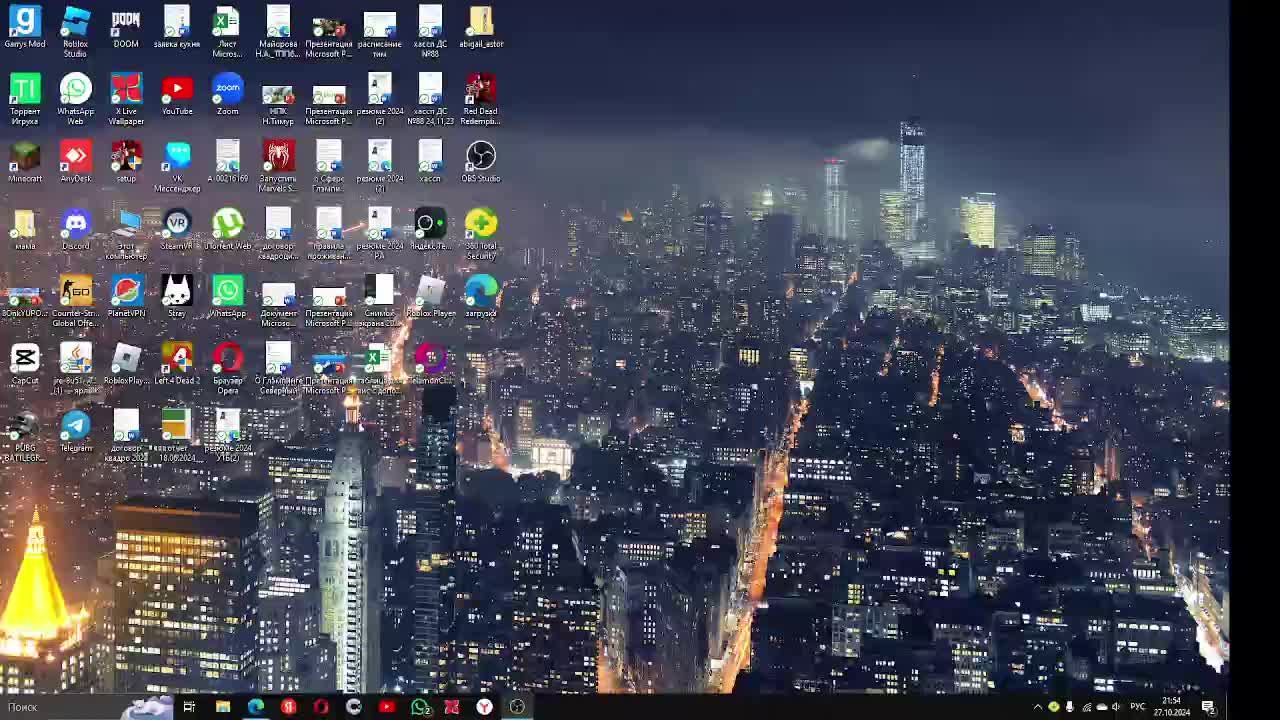
Task: Select the Marvel's Spider-Man launch icon
Action: [x=278, y=167]
